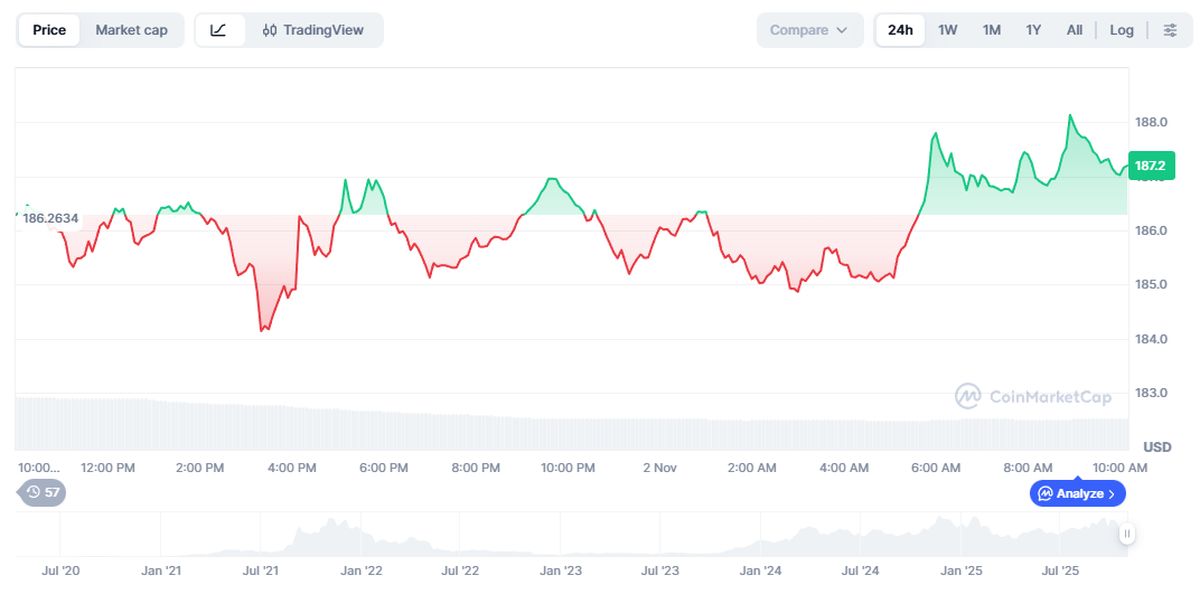Viewport: 1200px width, 613px height.
Task: Select the 1M time range
Action: (x=991, y=30)
